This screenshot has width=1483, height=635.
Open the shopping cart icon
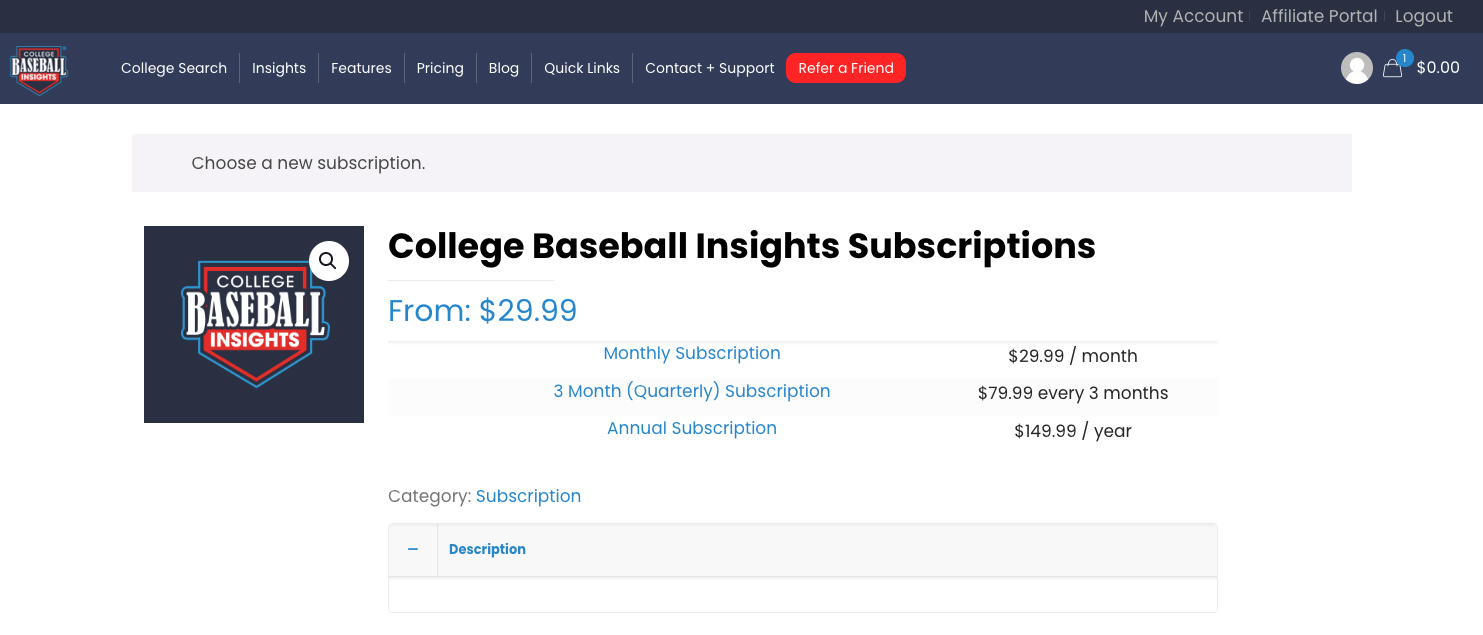click(1392, 69)
